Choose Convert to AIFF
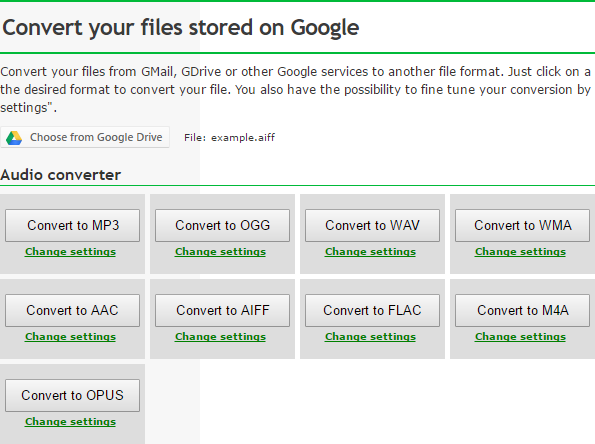Image resolution: width=595 pixels, height=444 pixels. [x=222, y=310]
